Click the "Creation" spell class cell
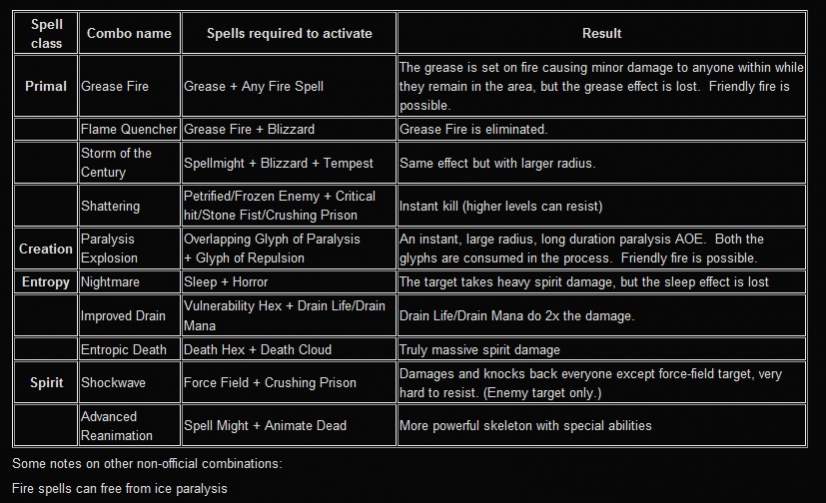The image size is (826, 503). 45,248
